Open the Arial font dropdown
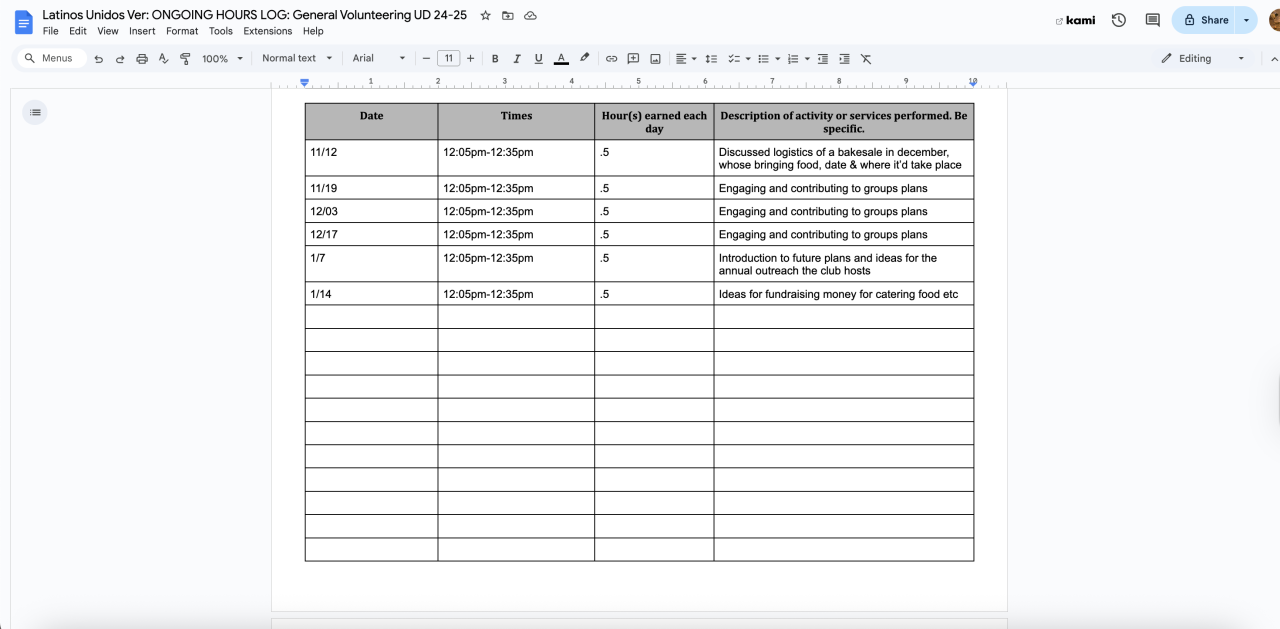Viewport: 1280px width, 629px height. (x=379, y=59)
